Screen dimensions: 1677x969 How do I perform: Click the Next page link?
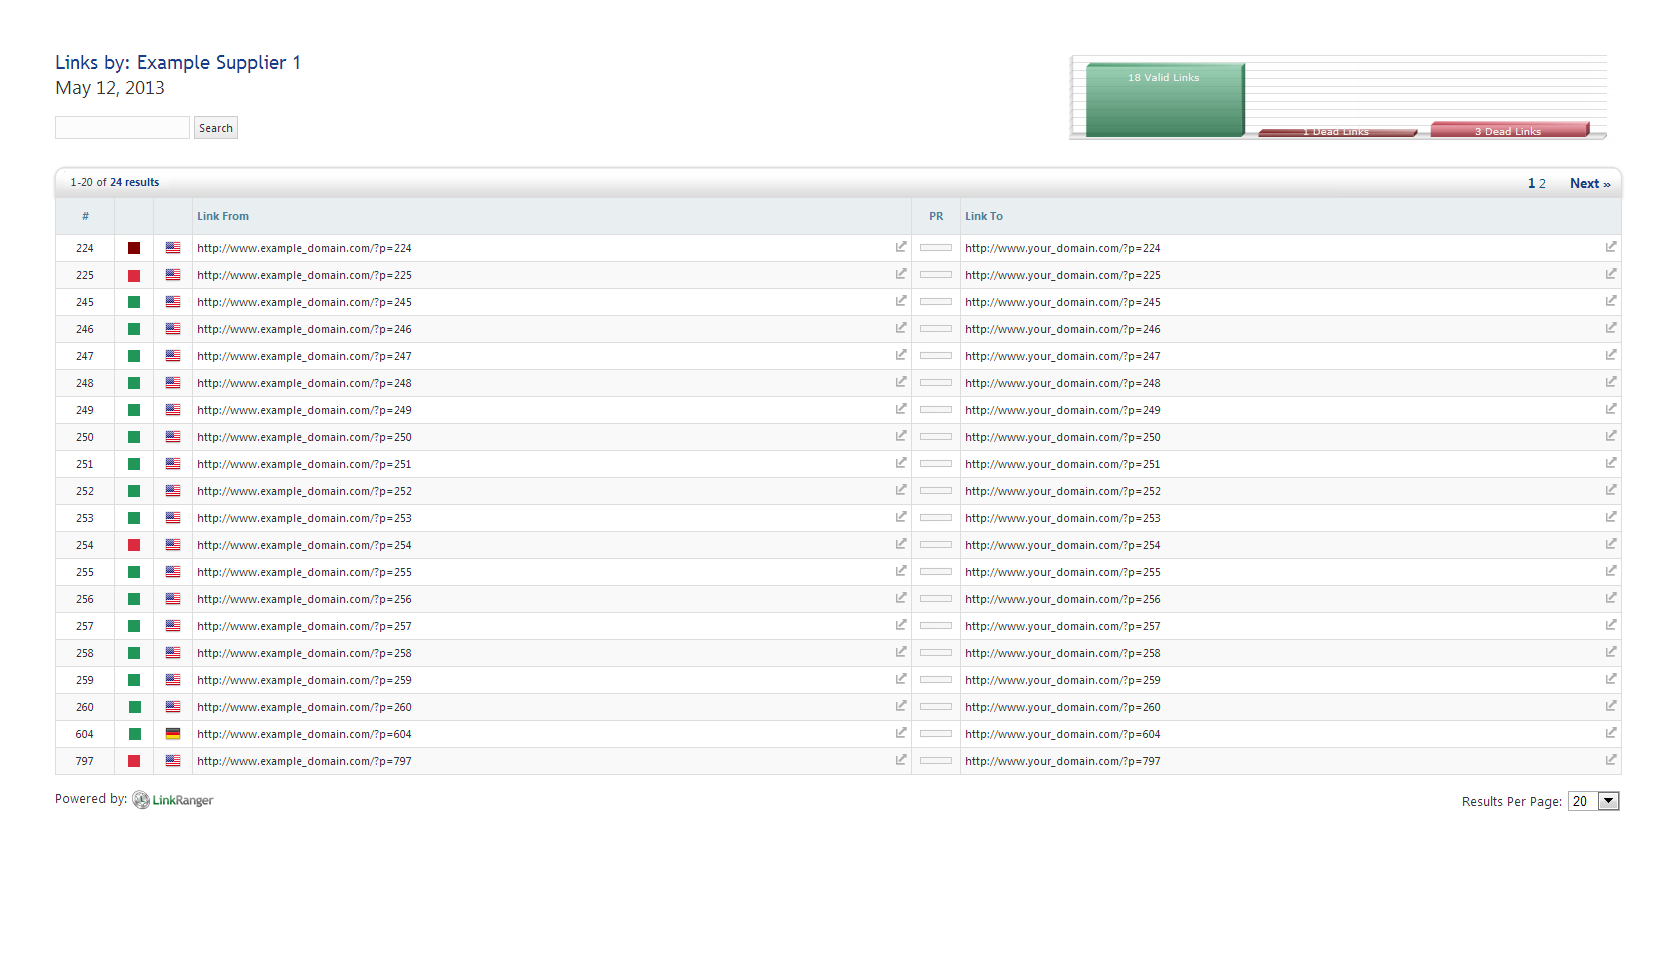pyautogui.click(x=1589, y=184)
